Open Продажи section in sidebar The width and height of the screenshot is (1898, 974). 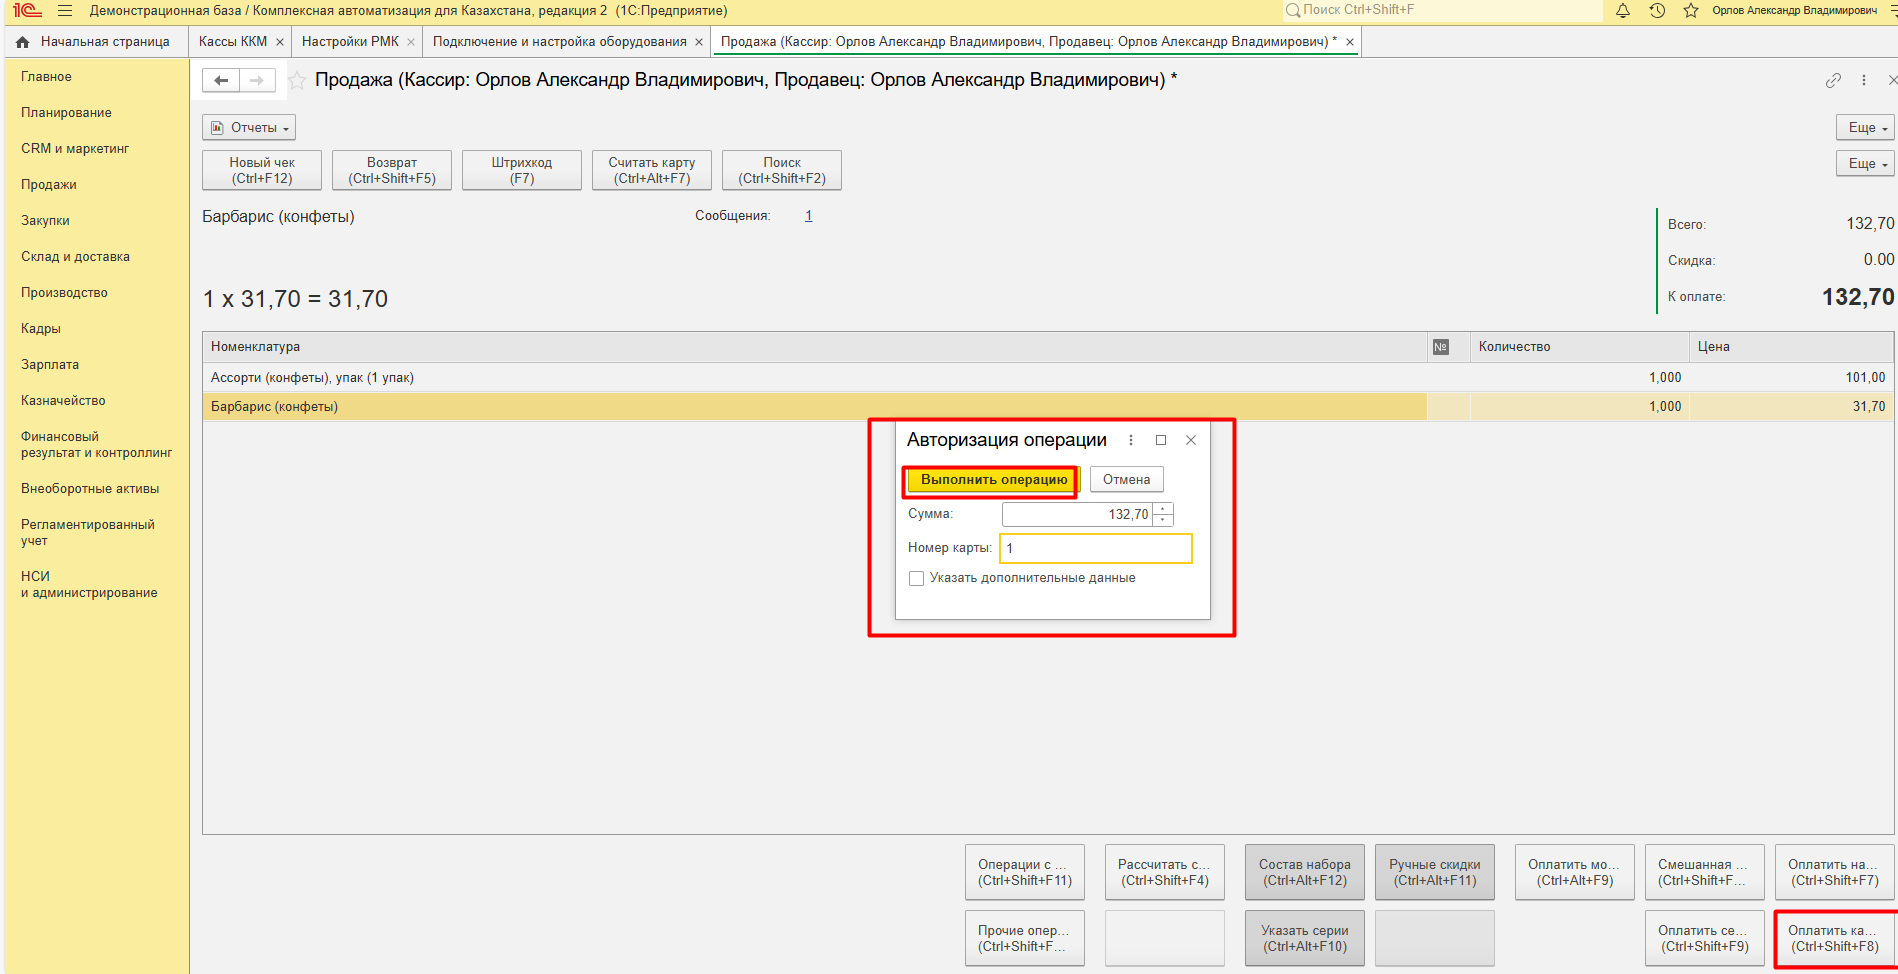[x=49, y=185]
